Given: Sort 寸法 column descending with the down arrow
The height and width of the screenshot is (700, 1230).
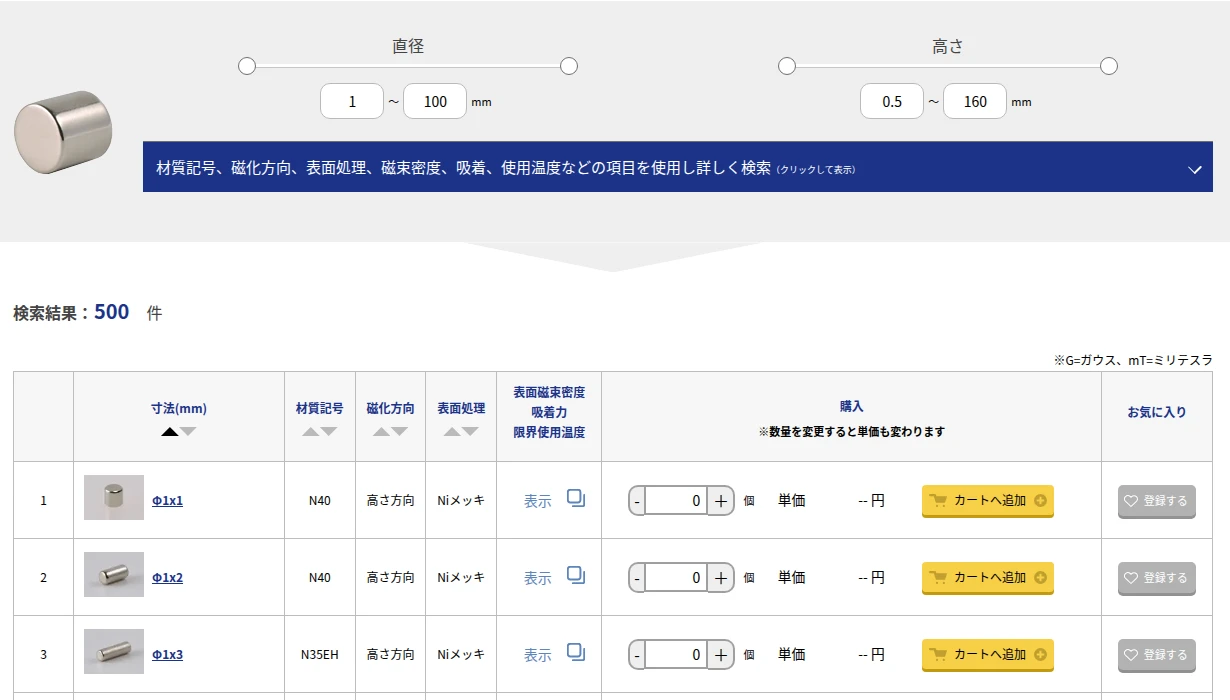Looking at the screenshot, I should [188, 432].
